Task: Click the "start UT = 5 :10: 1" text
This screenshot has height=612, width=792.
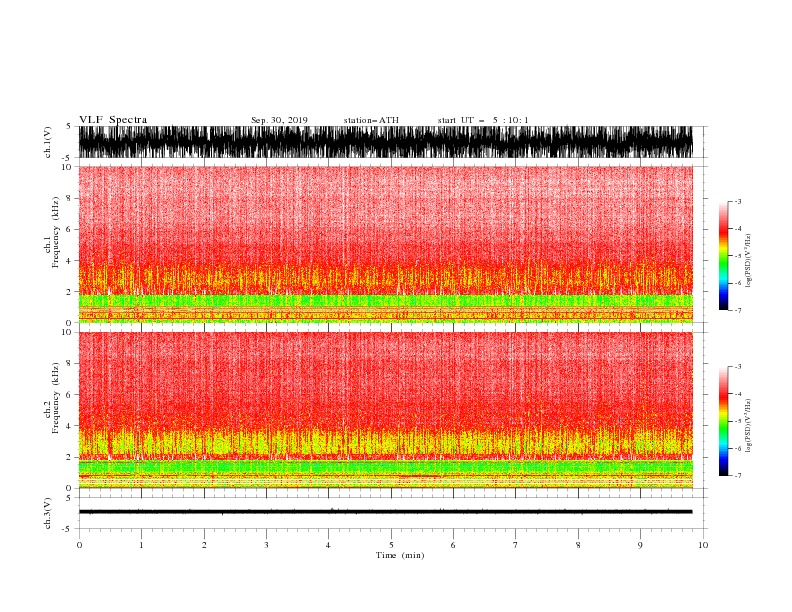Action: coord(483,120)
